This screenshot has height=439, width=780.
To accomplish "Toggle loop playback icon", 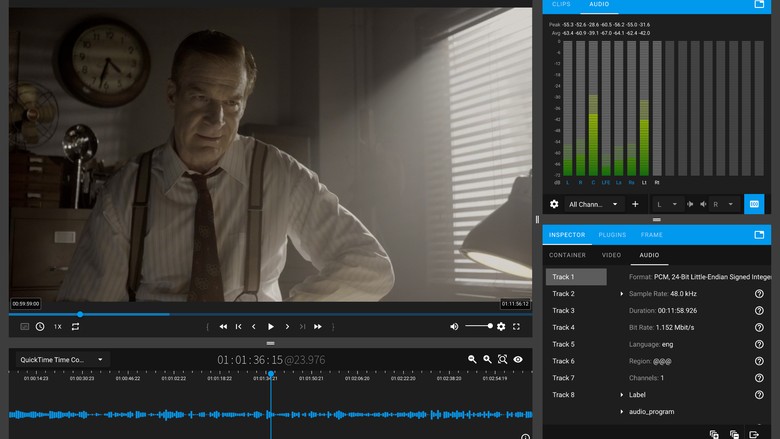I will (x=75, y=327).
